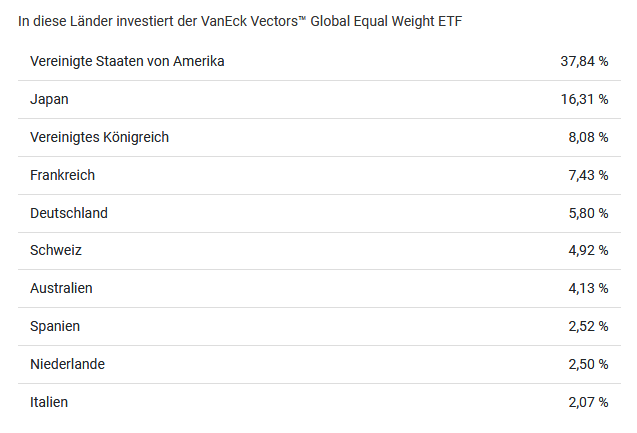Select the Frankreich row label
This screenshot has width=637, height=433.
click(63, 175)
